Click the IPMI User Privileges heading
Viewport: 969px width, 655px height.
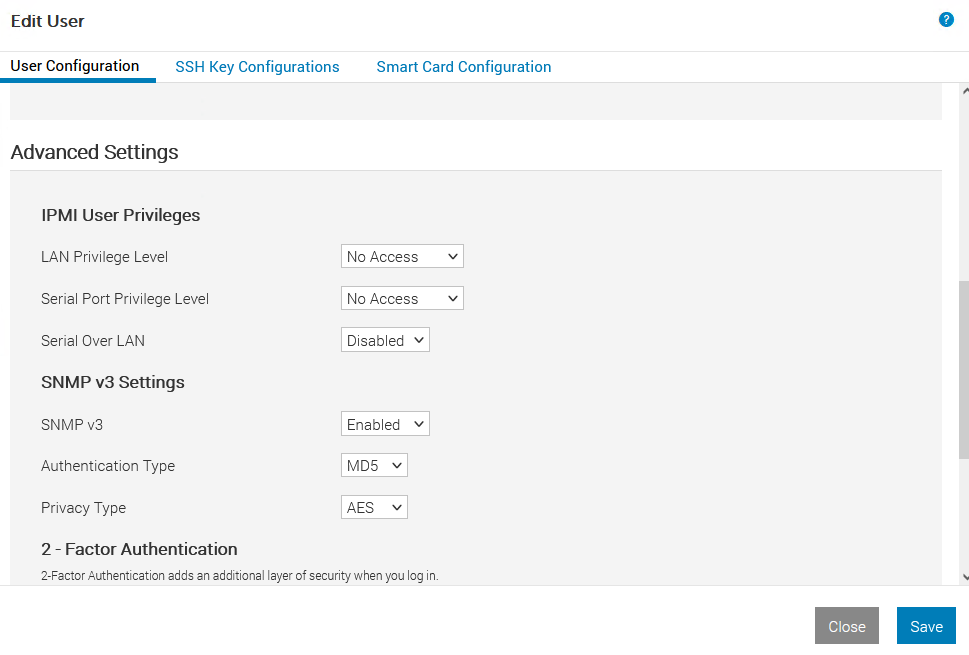pos(121,215)
